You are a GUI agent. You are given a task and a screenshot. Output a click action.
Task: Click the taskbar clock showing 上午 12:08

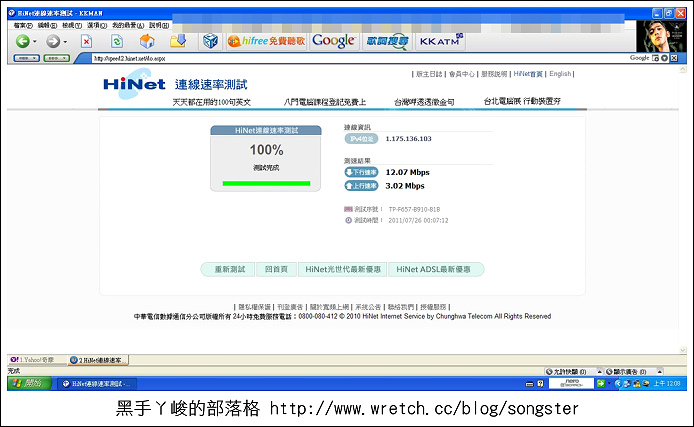coord(667,384)
